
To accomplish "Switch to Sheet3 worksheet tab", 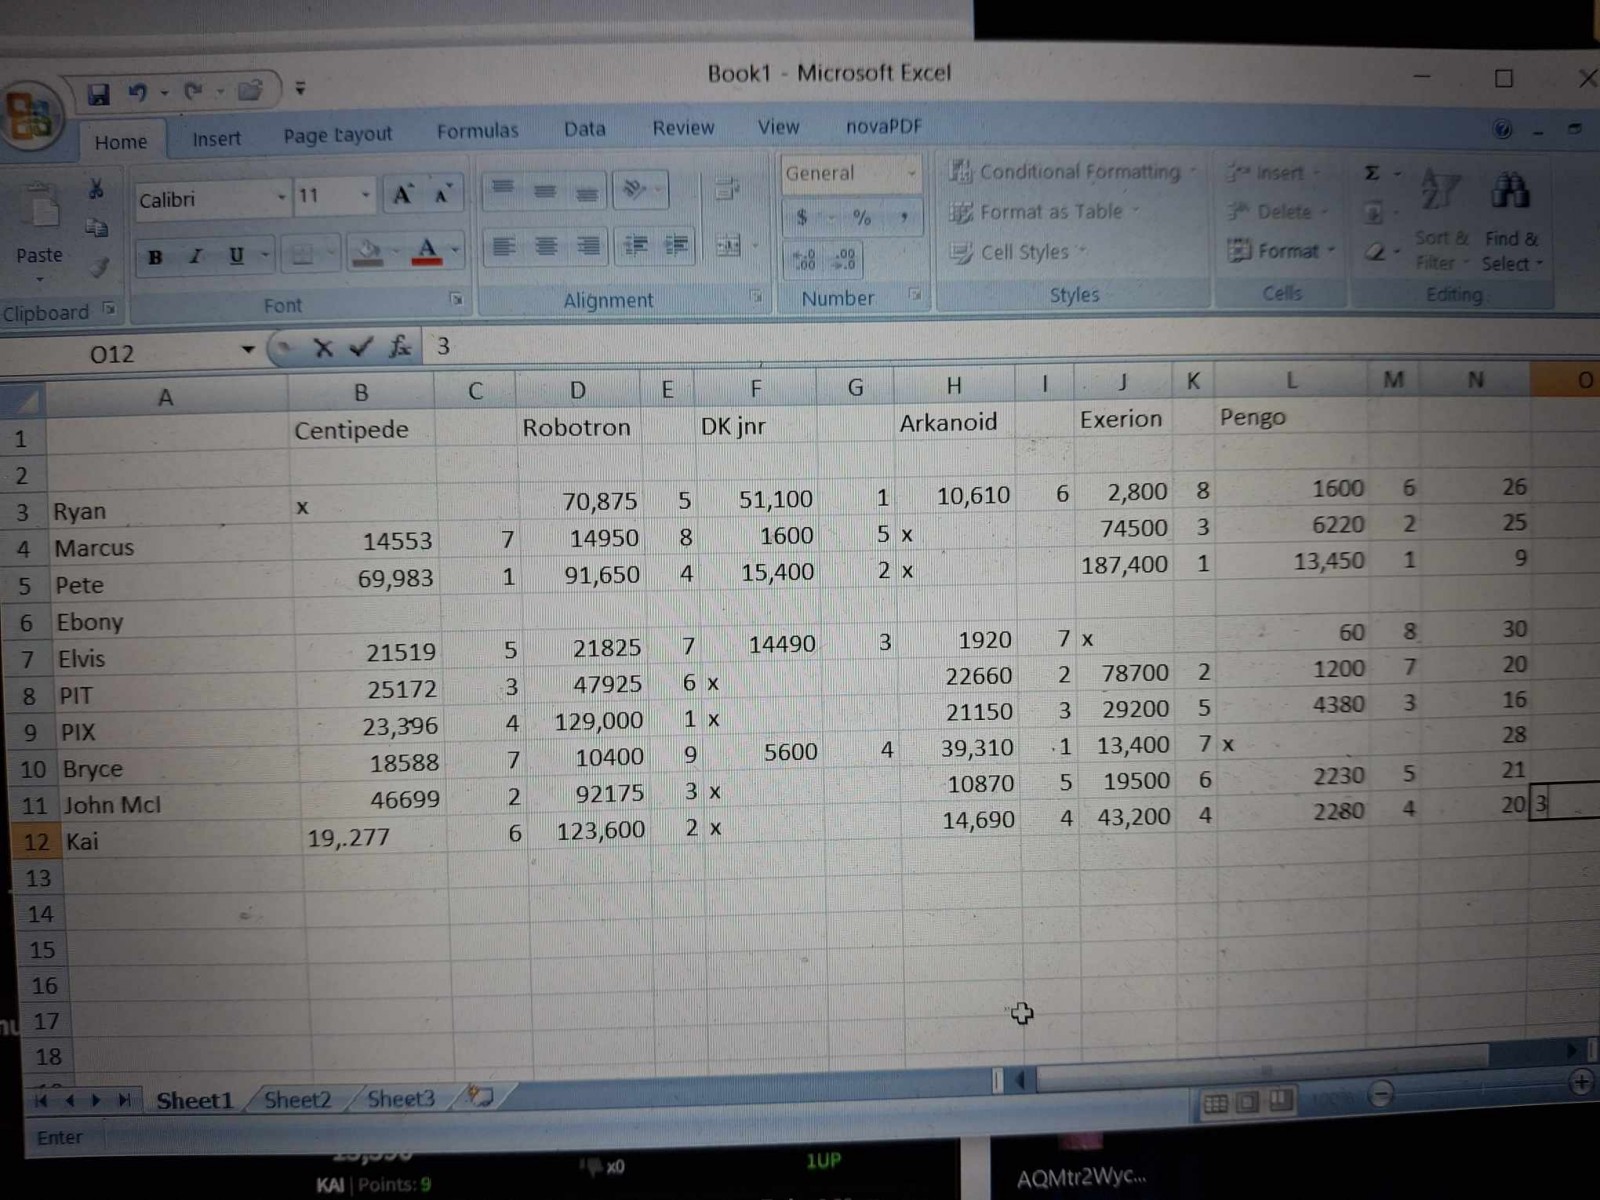I will coord(400,1099).
